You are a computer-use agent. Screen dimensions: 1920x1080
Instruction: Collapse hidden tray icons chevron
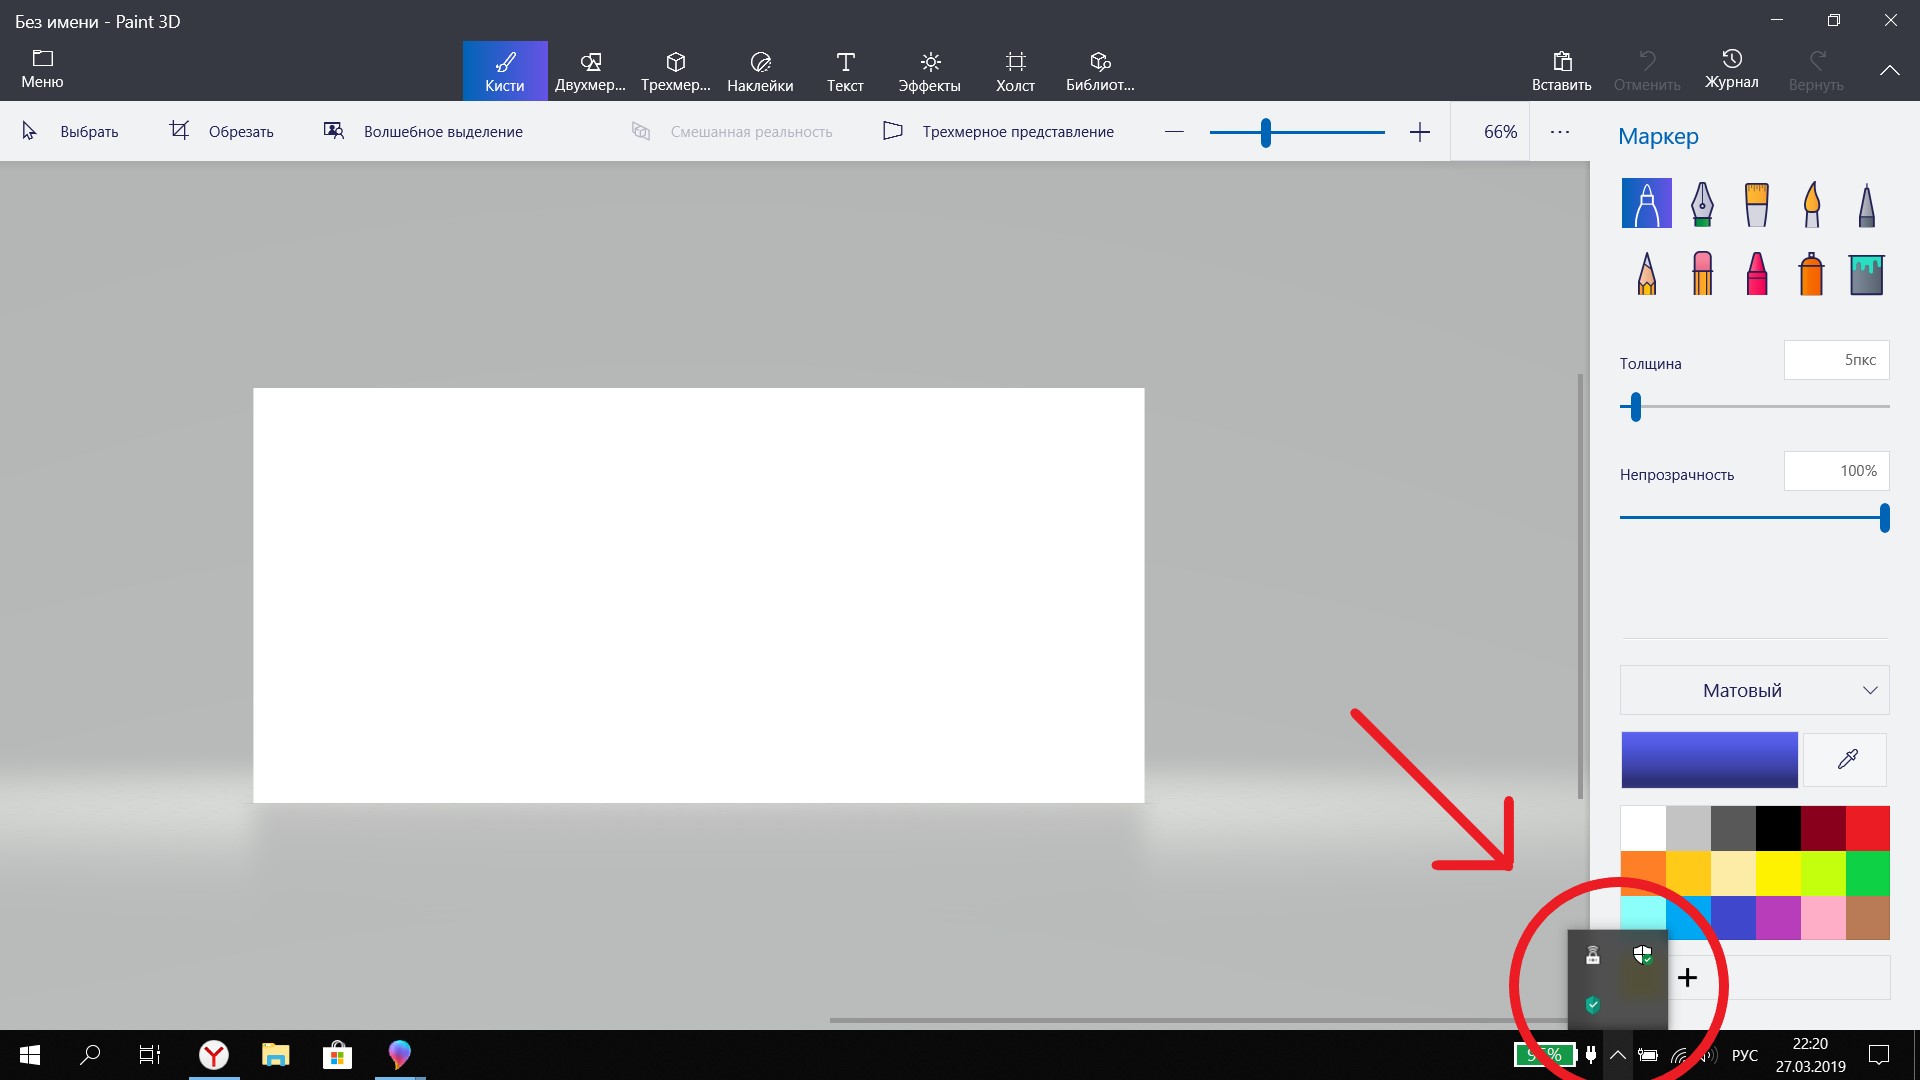(1617, 1055)
